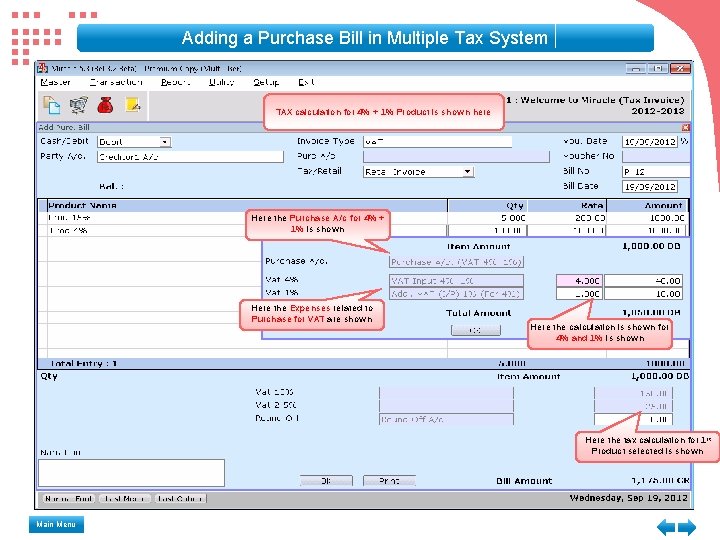Click the Print button
Viewport: 720px width, 540px height.
pos(389,481)
